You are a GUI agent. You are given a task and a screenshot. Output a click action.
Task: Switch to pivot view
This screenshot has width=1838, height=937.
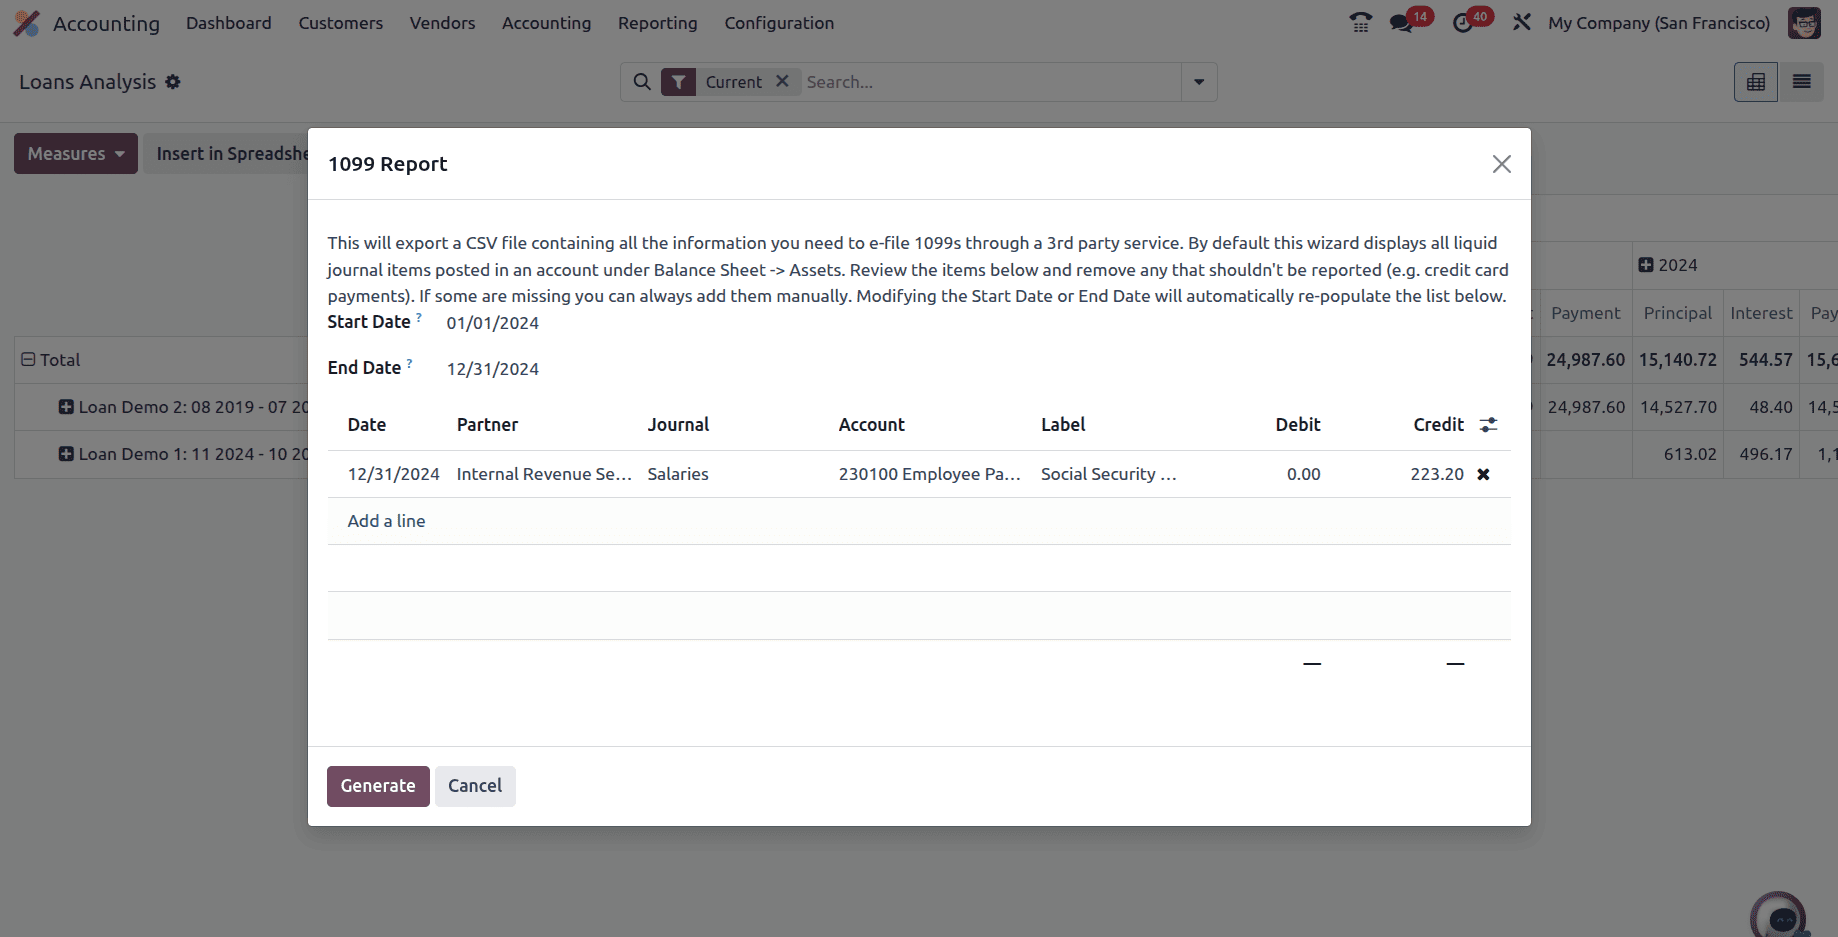[x=1755, y=82]
